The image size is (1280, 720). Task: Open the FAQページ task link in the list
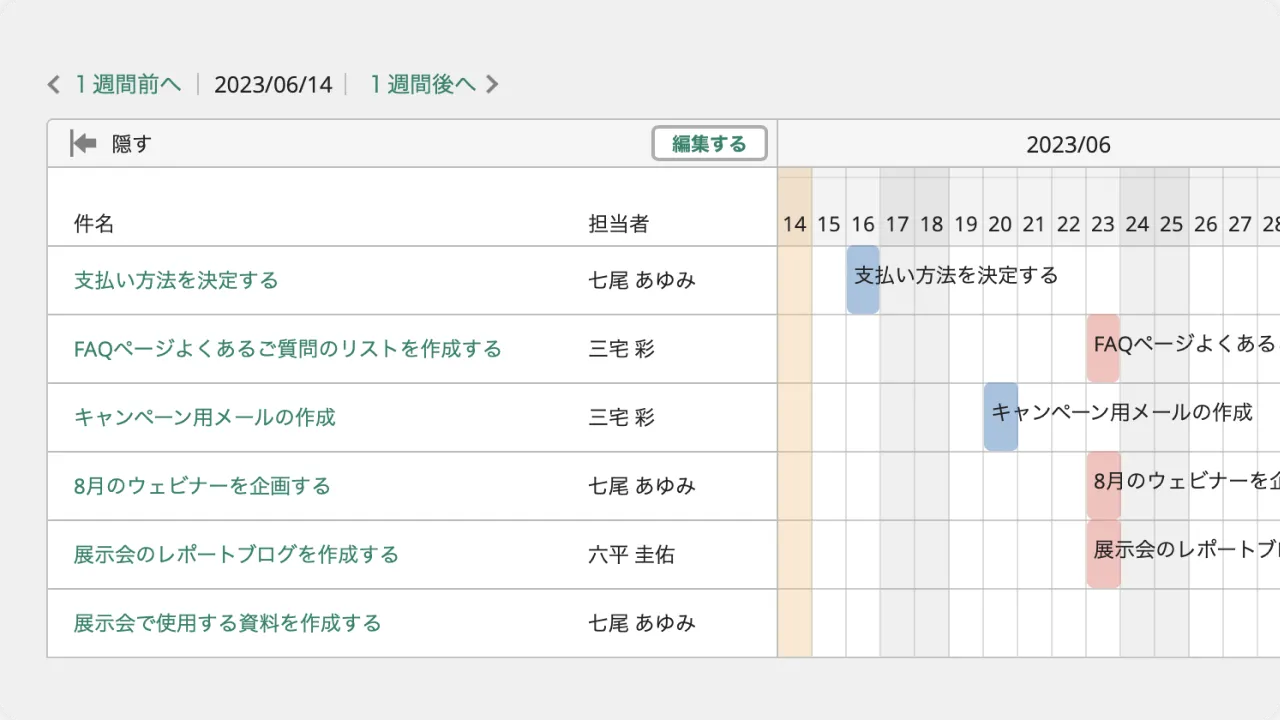point(287,349)
